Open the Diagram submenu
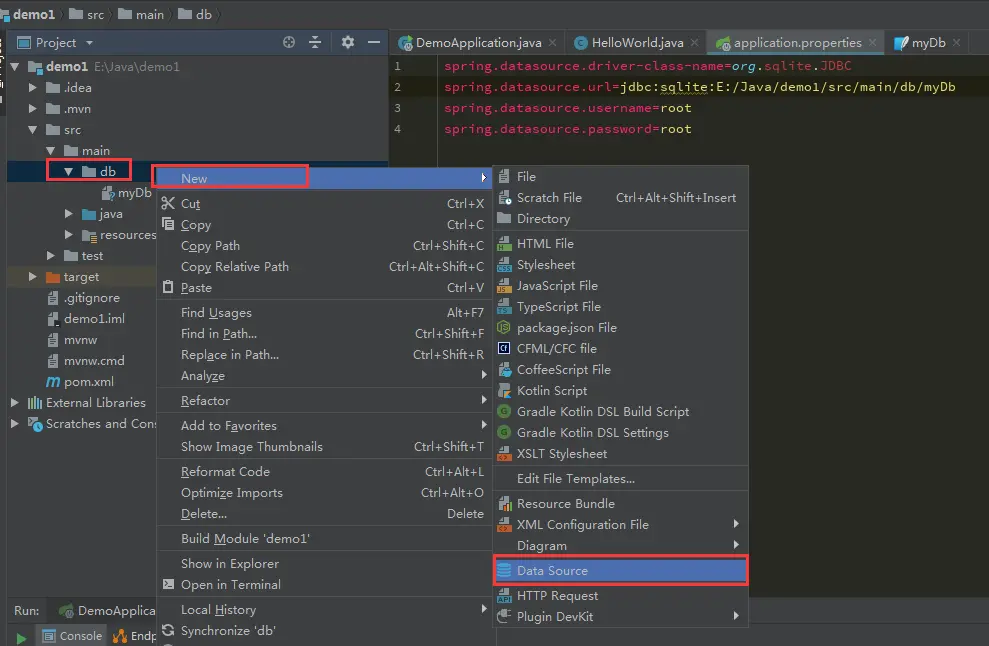 point(621,546)
